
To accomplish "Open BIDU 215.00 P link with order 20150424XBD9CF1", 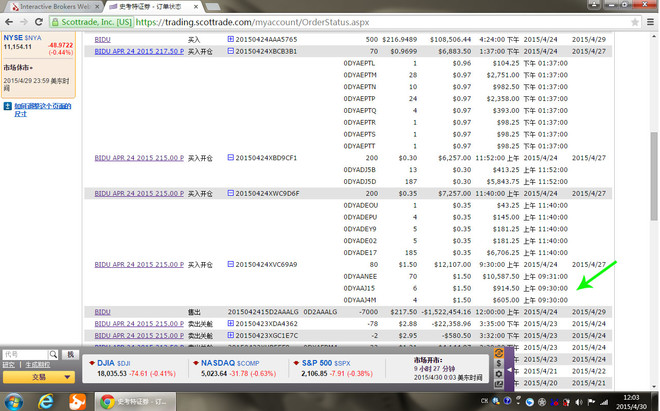I will pos(139,158).
